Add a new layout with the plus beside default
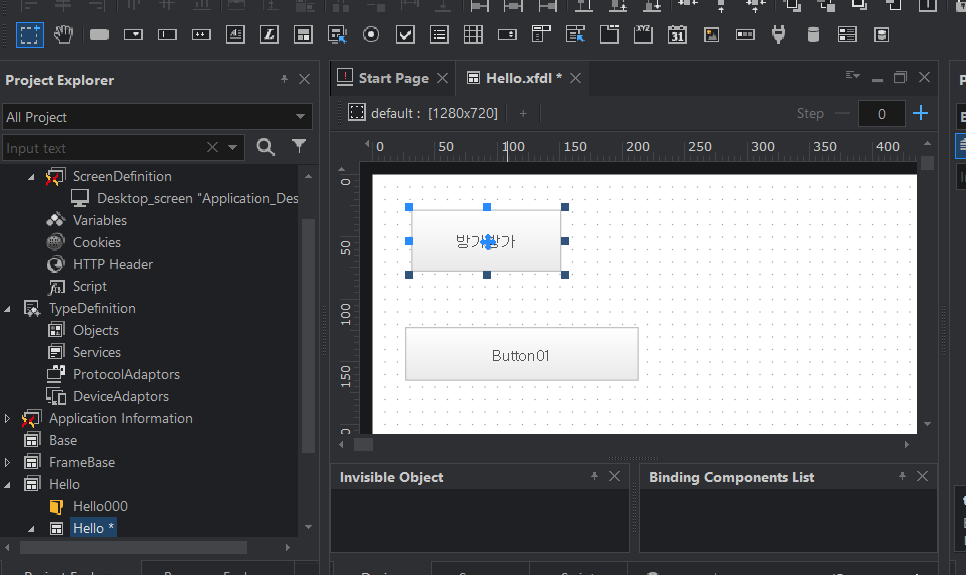Screen dimensions: 966x575 tap(523, 113)
